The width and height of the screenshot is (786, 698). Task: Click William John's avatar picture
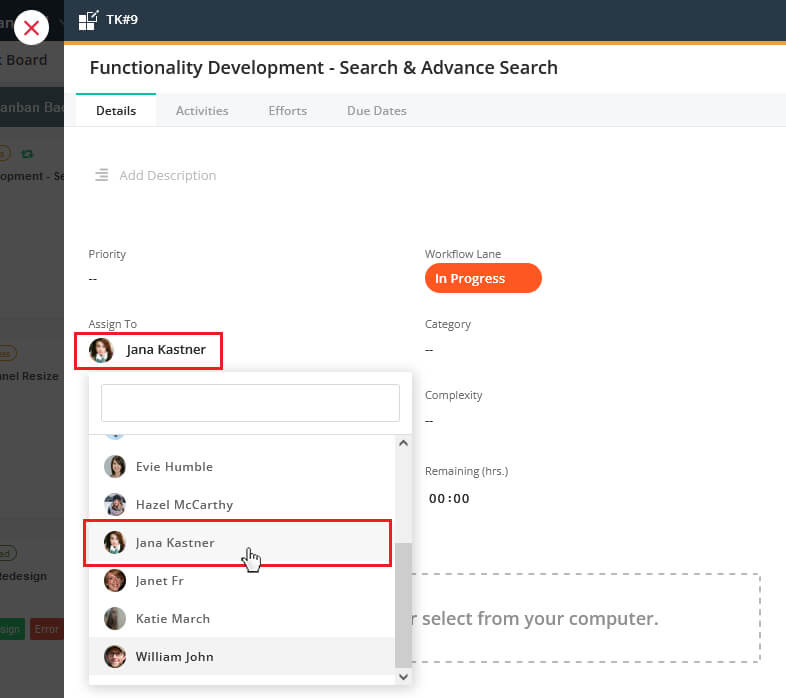115,657
